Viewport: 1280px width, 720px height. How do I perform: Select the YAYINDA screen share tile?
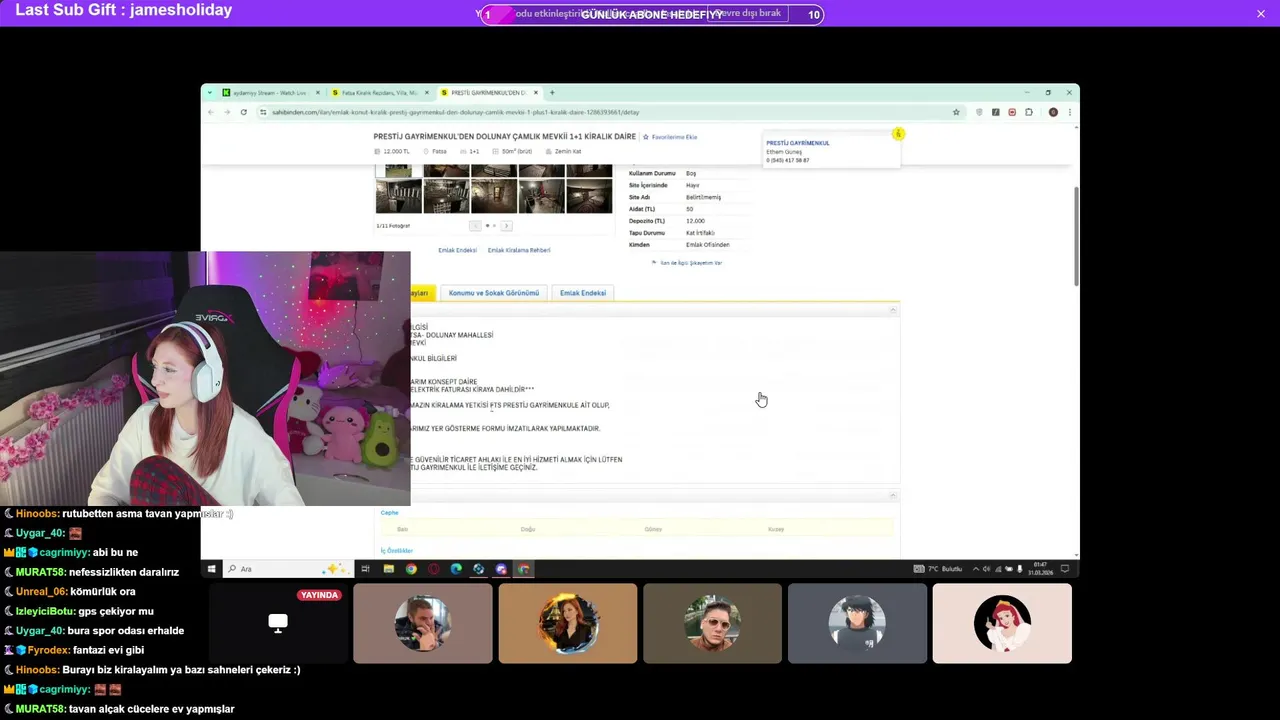(278, 623)
